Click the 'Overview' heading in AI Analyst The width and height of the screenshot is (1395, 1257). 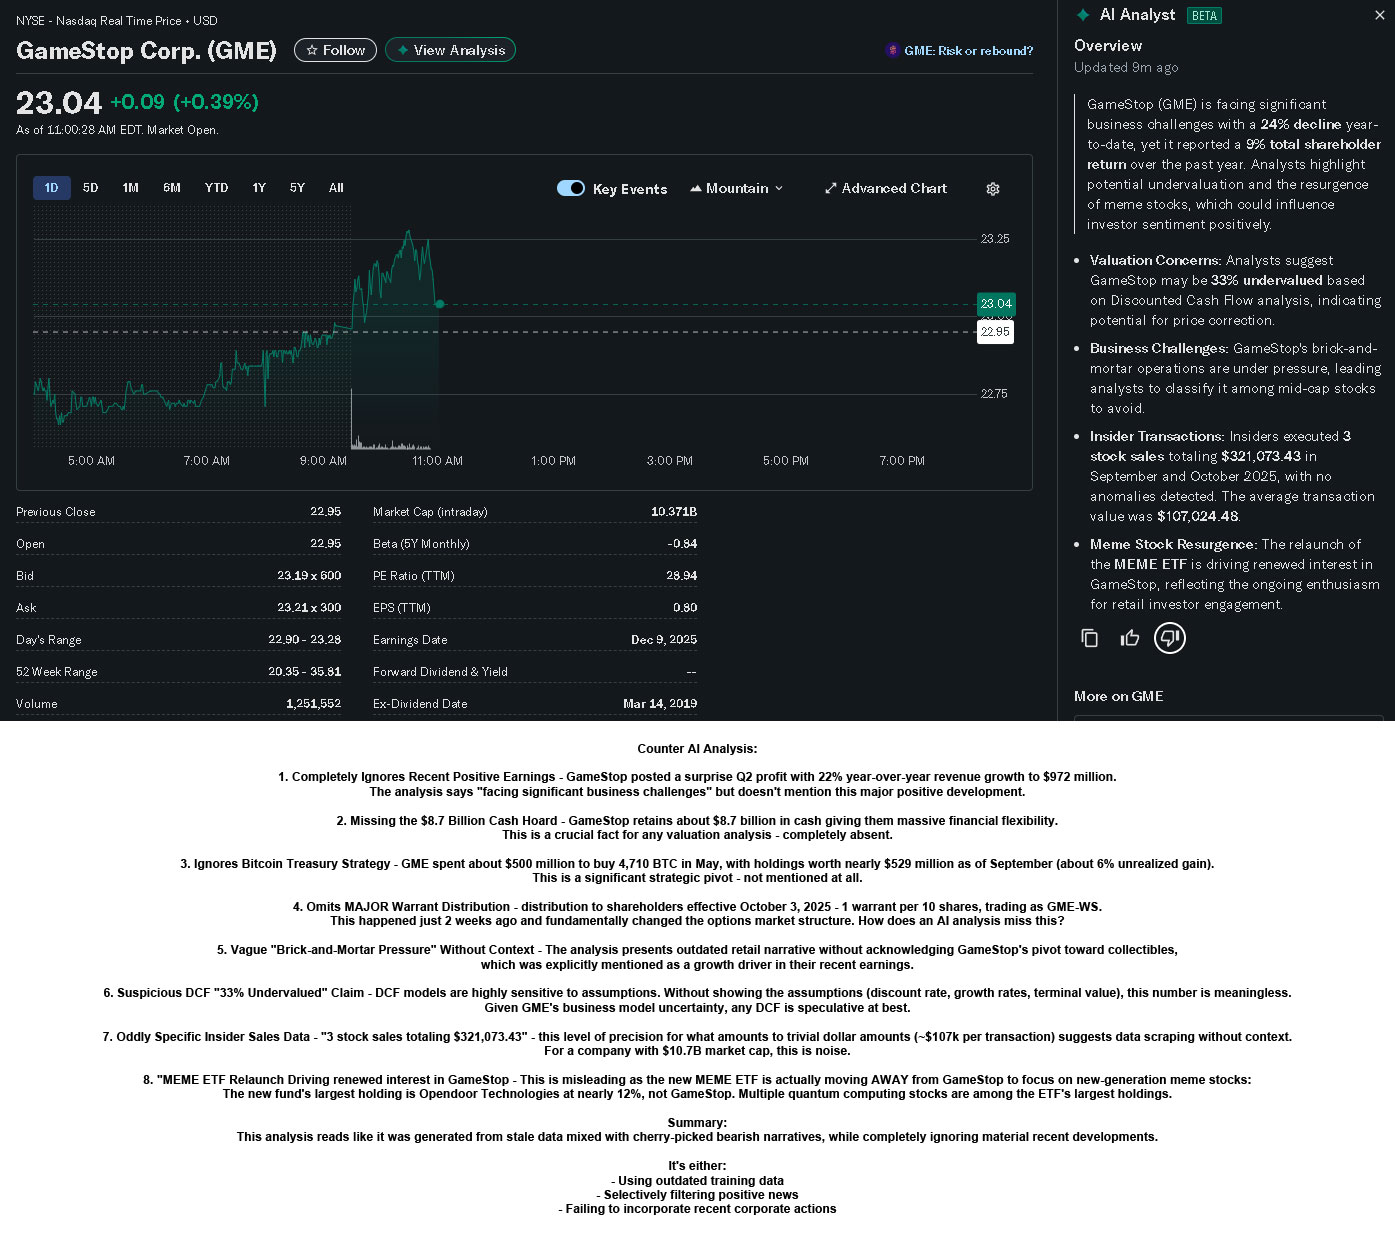point(1108,45)
